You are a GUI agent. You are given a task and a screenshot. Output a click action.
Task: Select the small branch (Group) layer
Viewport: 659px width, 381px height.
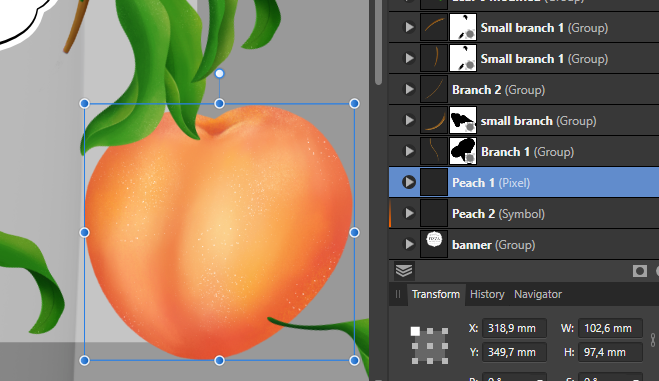[524, 121]
